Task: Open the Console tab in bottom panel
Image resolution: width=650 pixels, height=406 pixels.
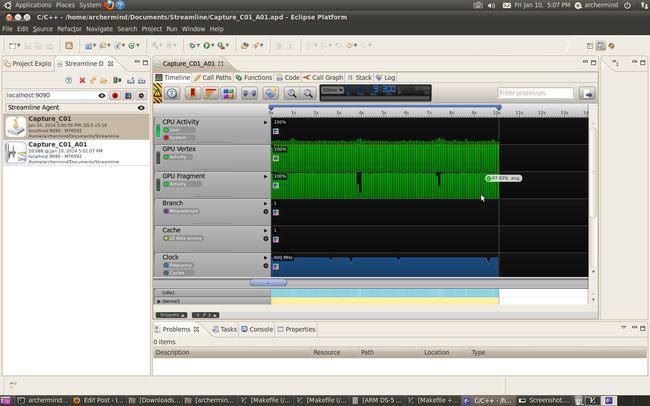Action: pos(257,329)
